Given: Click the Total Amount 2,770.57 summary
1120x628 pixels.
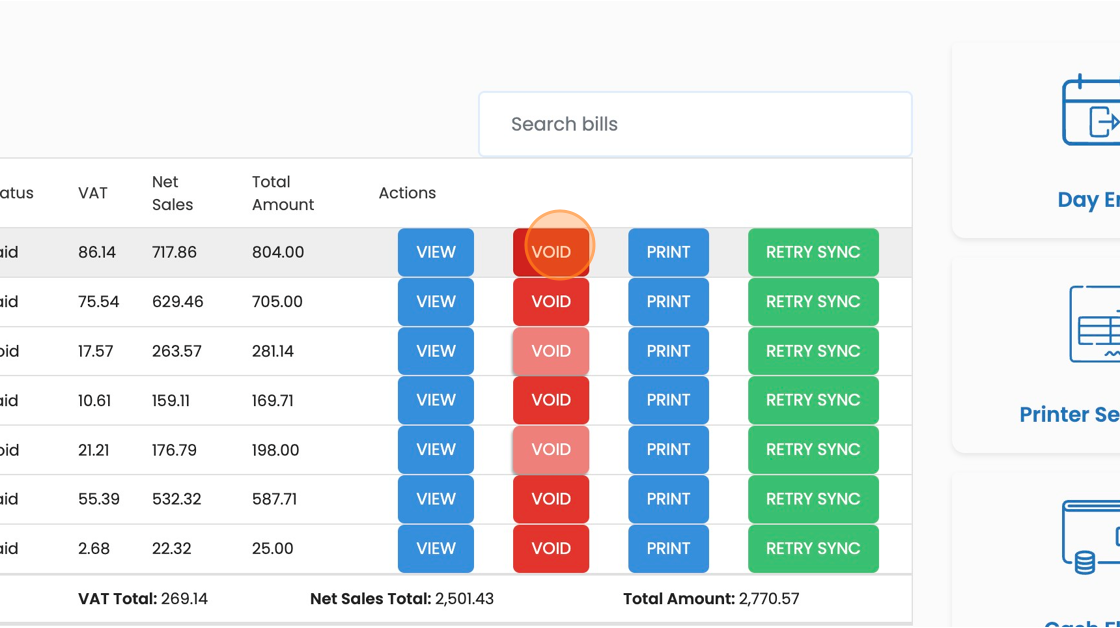Looking at the screenshot, I should 711,599.
